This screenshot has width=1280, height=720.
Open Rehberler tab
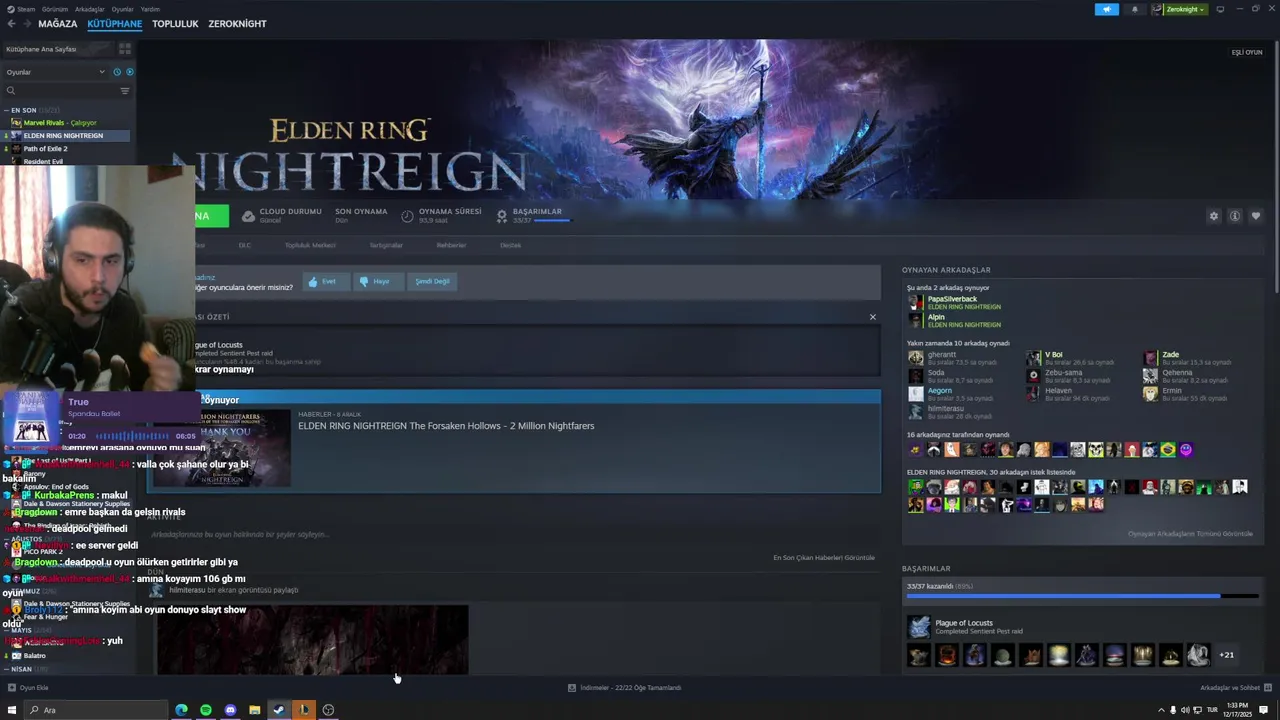click(x=451, y=245)
